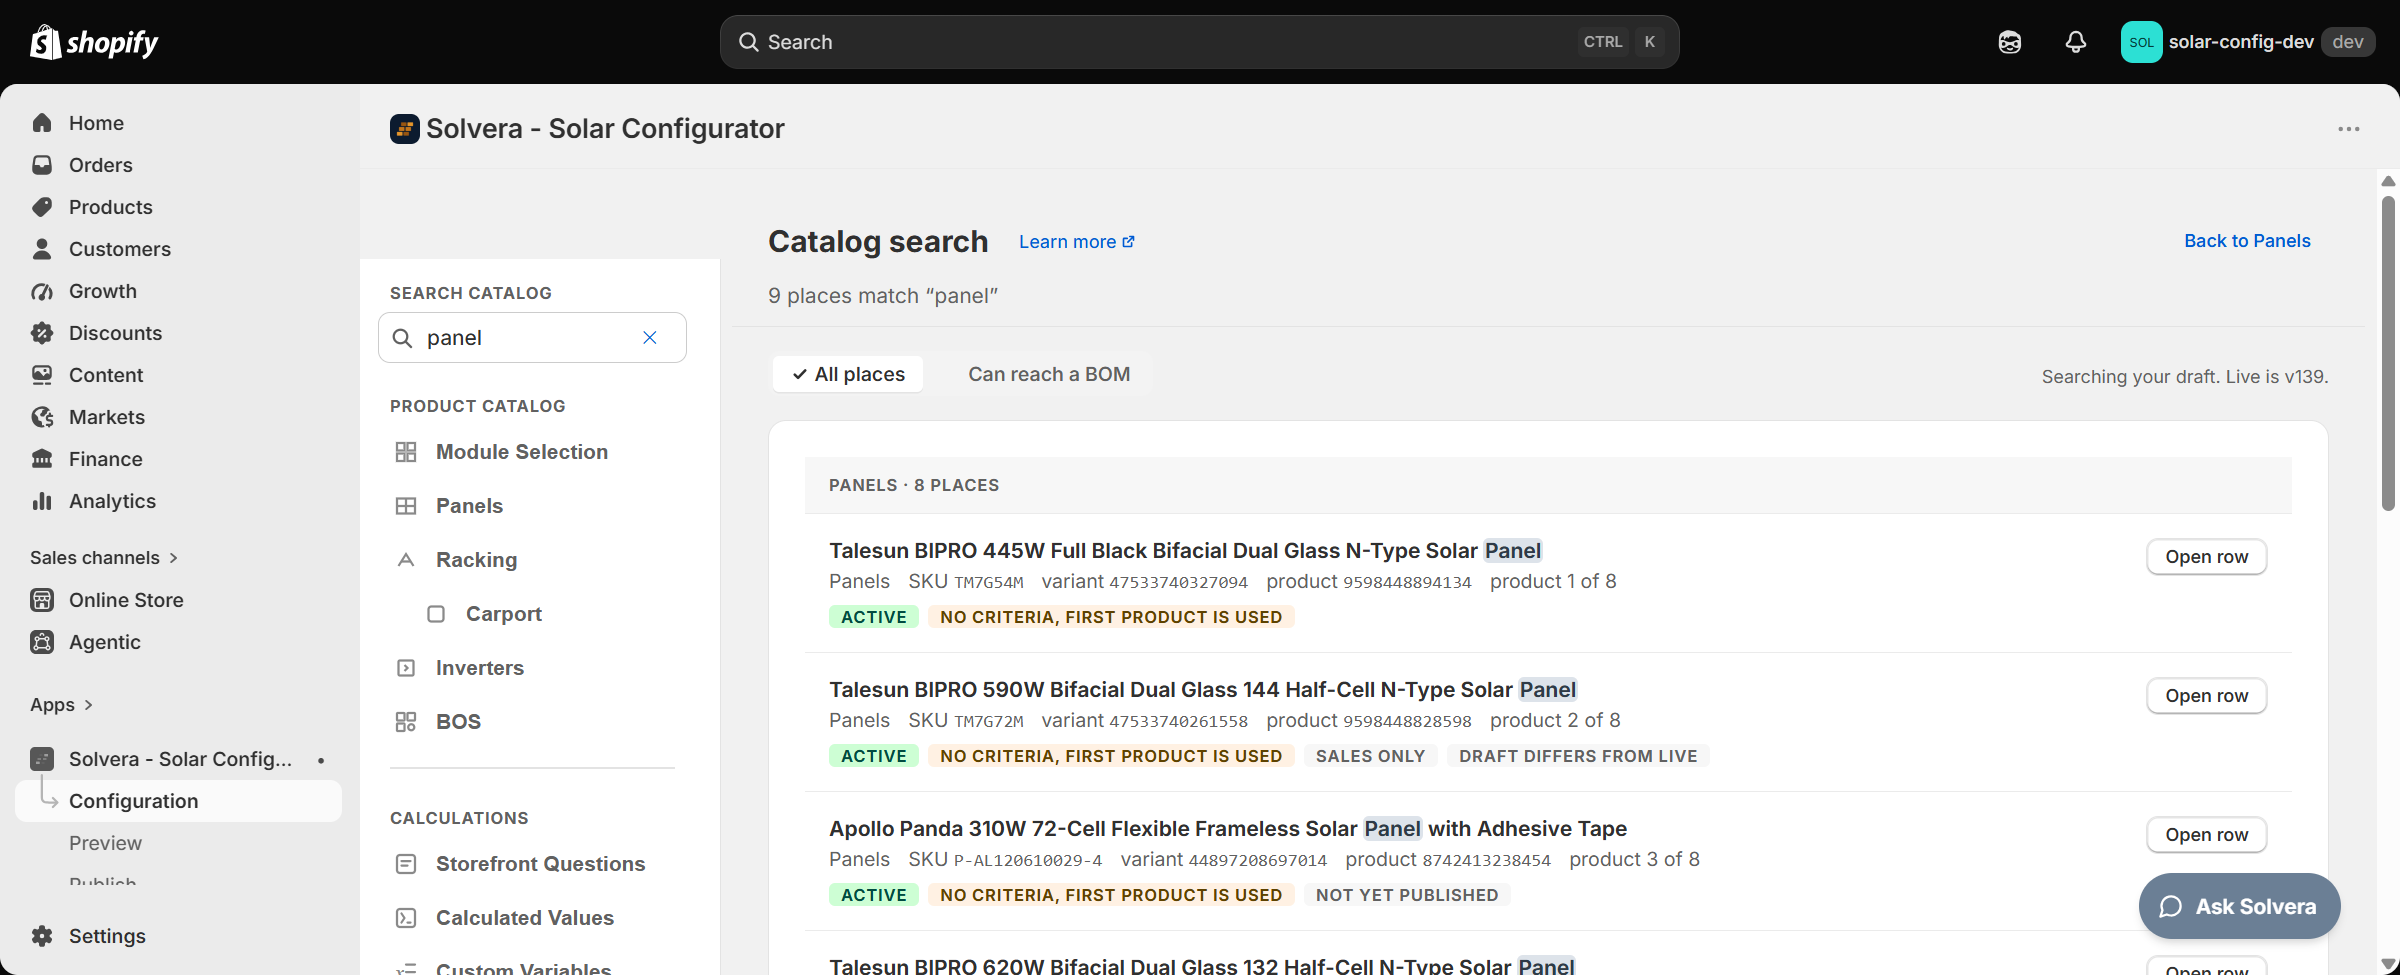The image size is (2400, 975).
Task: Click the Carport square icon
Action: [436, 614]
